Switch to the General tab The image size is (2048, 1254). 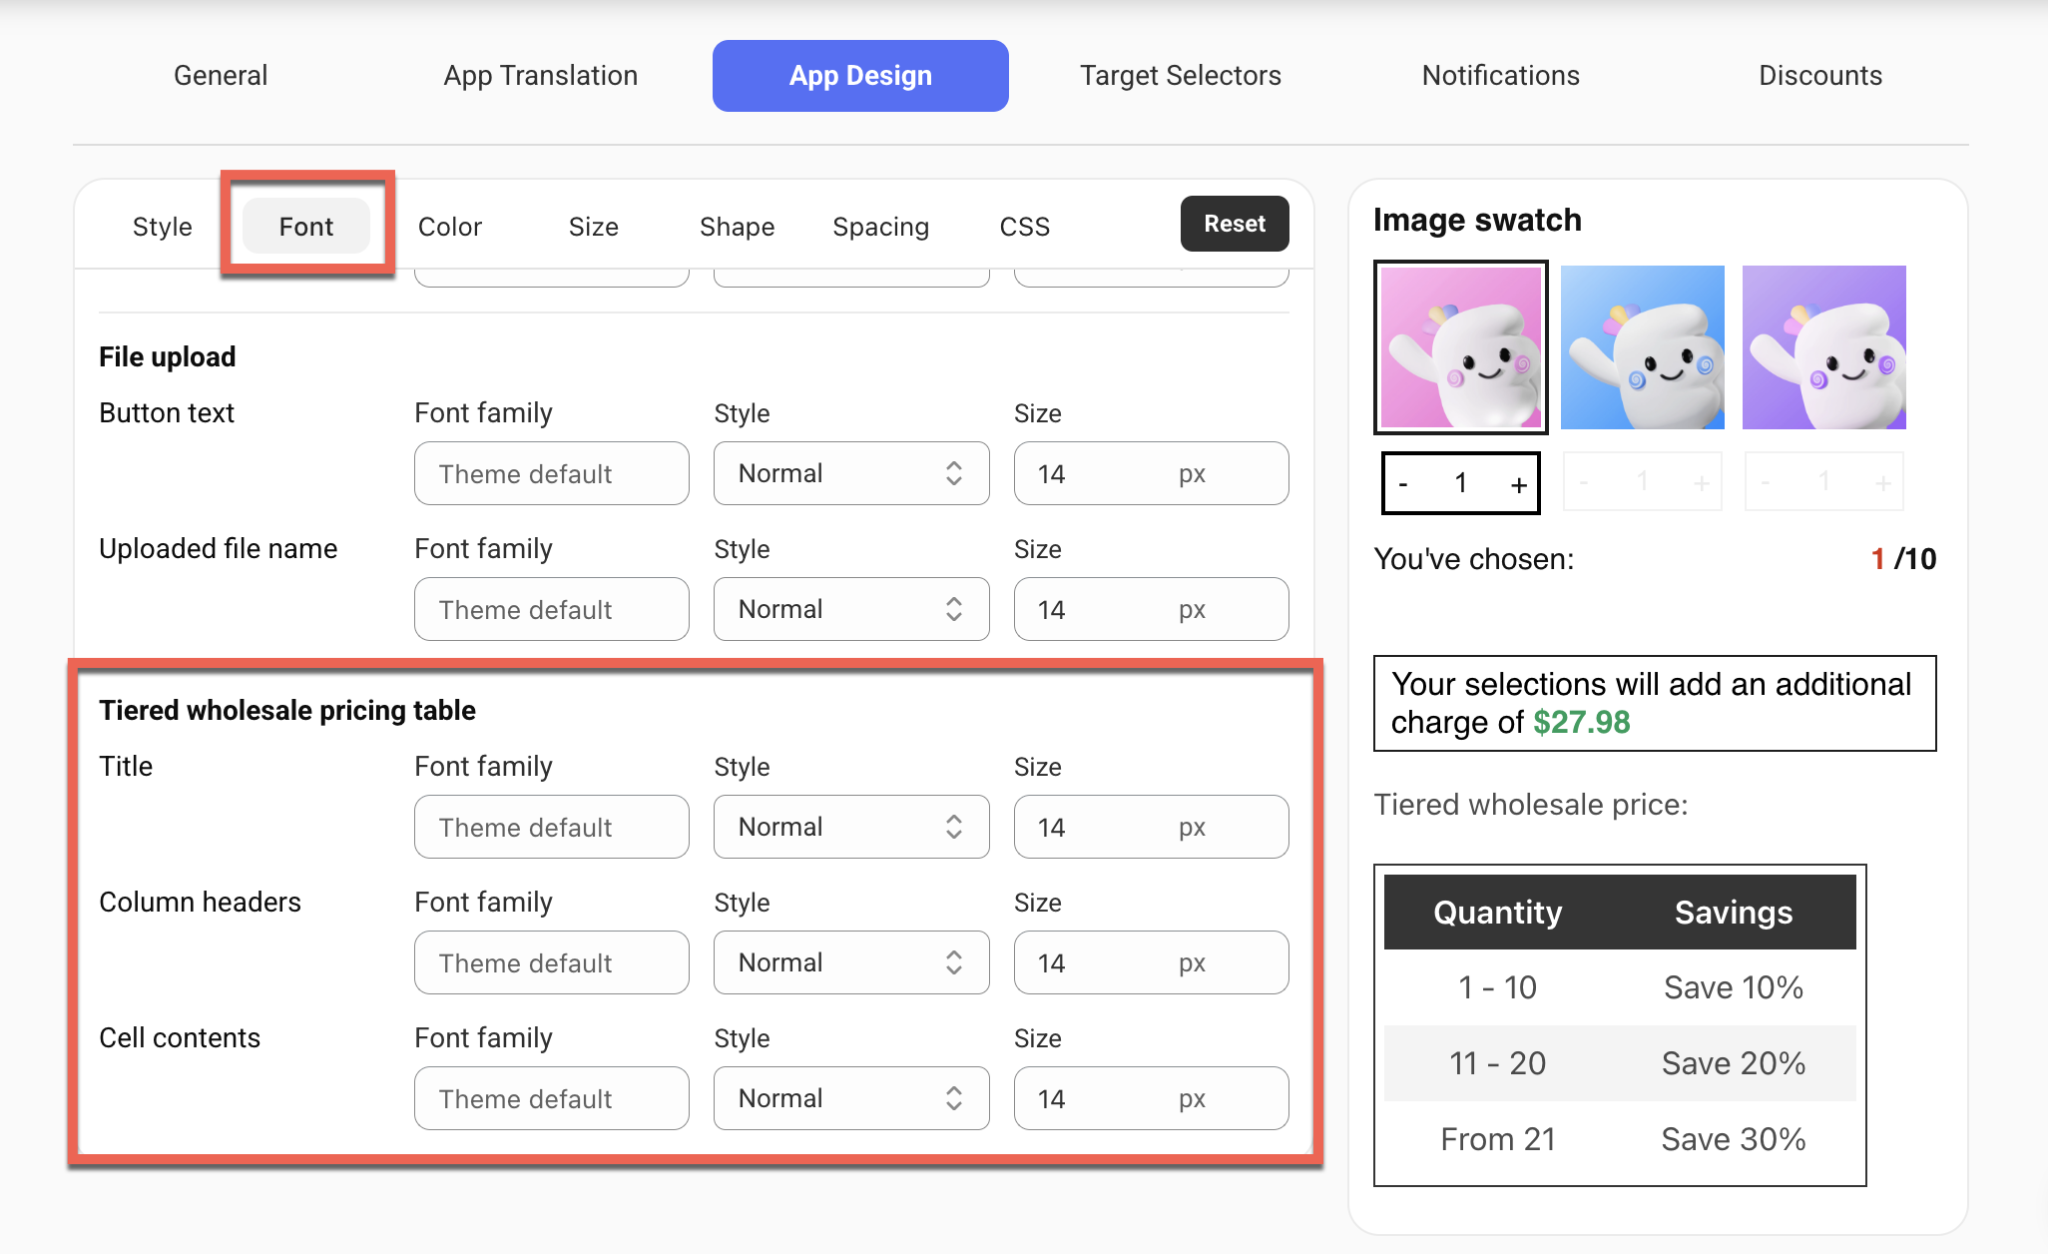219,74
